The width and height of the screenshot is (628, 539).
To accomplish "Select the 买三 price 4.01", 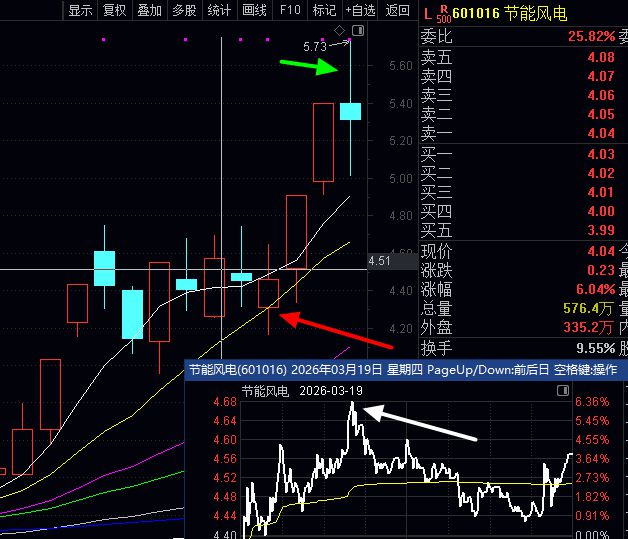I will pos(601,192).
